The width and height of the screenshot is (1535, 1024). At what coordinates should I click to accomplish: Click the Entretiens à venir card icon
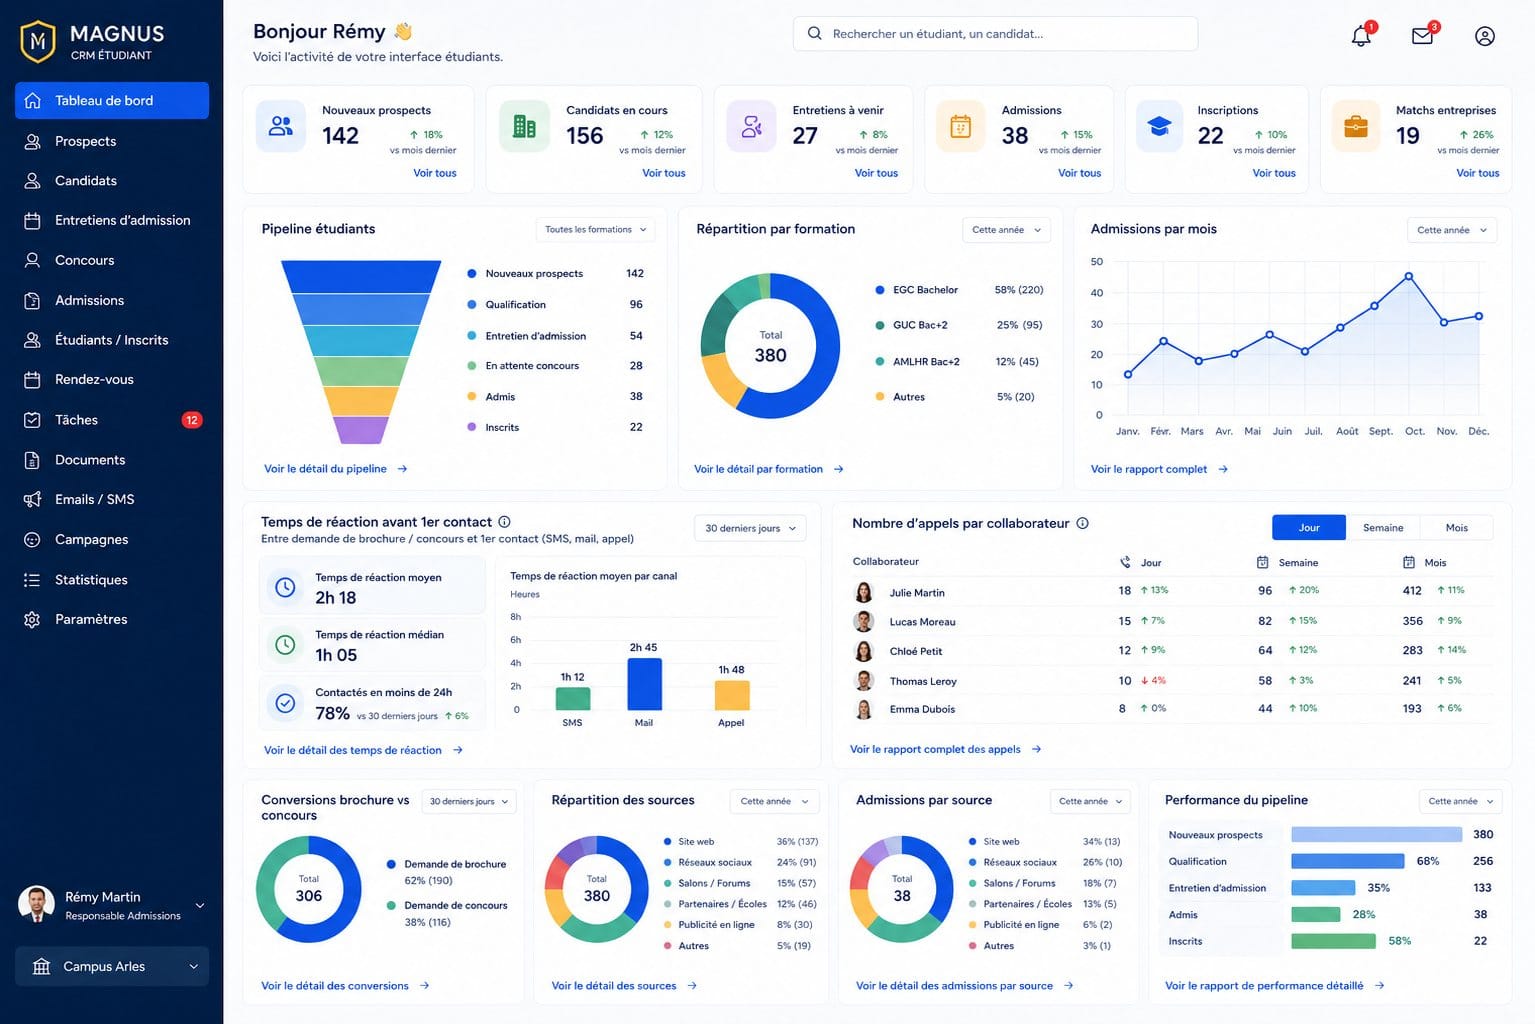(751, 126)
